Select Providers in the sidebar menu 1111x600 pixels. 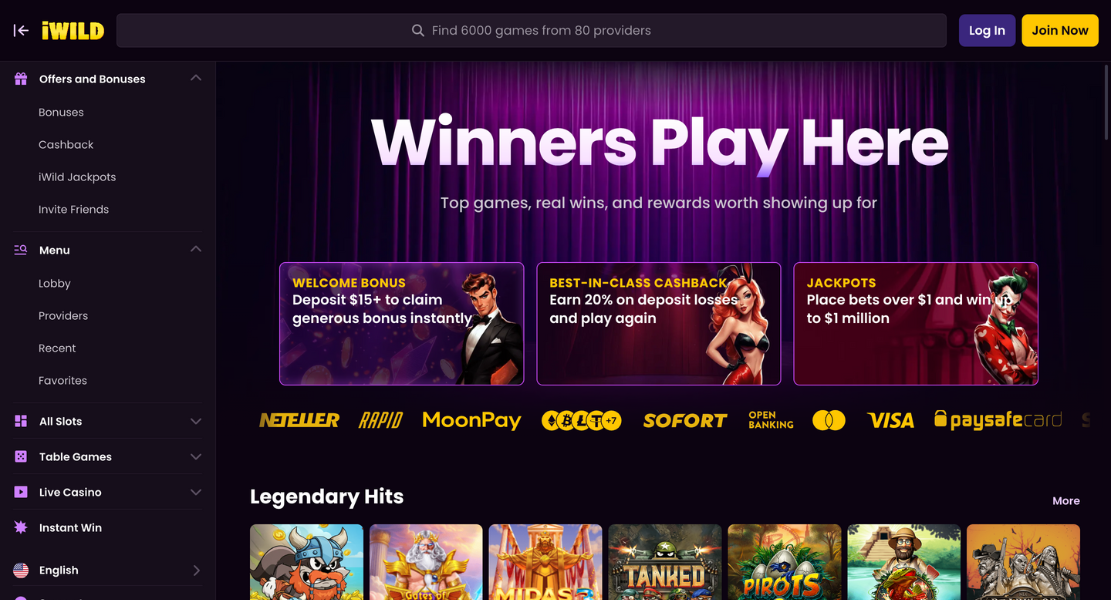(63, 316)
